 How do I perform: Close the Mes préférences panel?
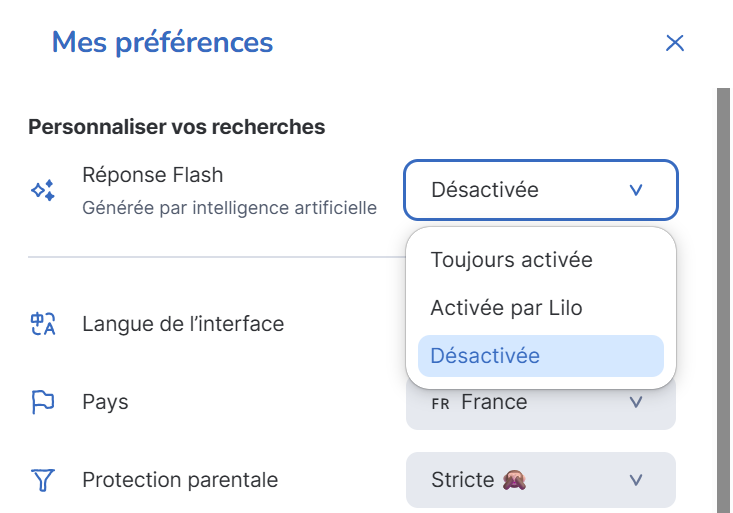click(x=675, y=43)
